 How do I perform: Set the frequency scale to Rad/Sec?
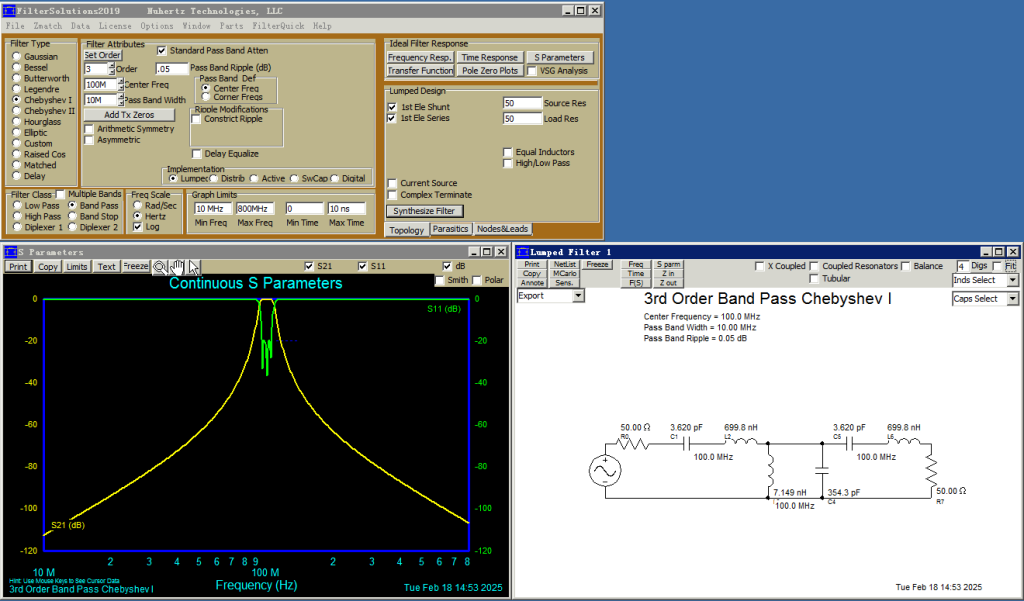[137, 206]
